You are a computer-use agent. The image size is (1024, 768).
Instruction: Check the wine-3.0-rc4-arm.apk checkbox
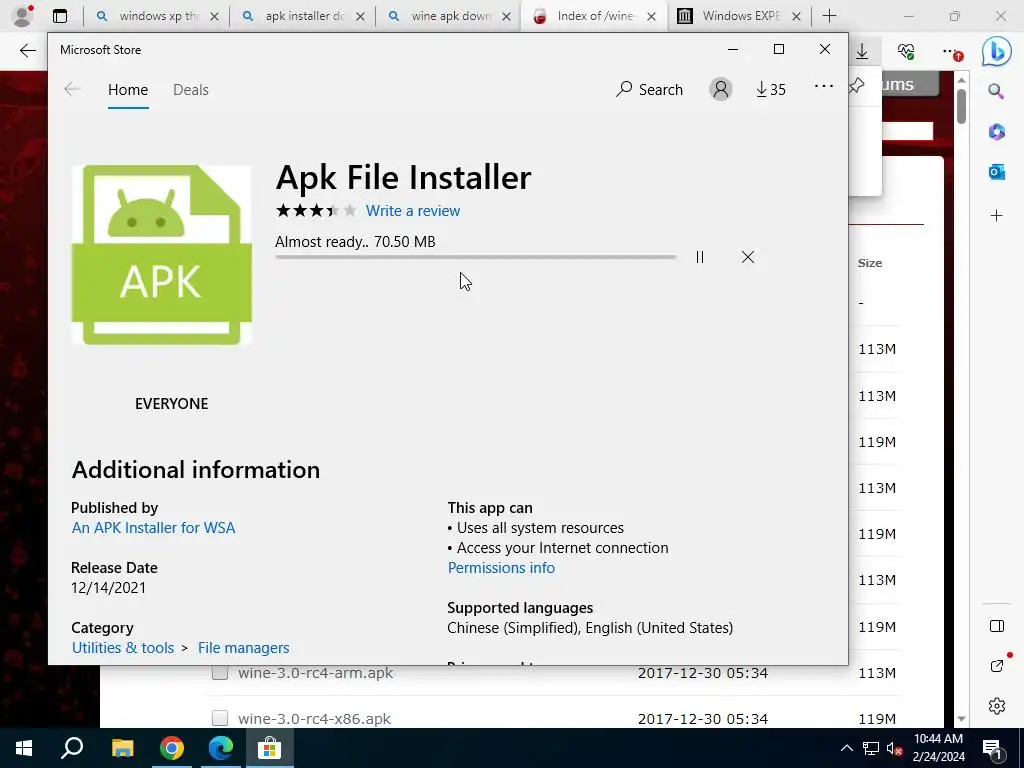(x=220, y=673)
